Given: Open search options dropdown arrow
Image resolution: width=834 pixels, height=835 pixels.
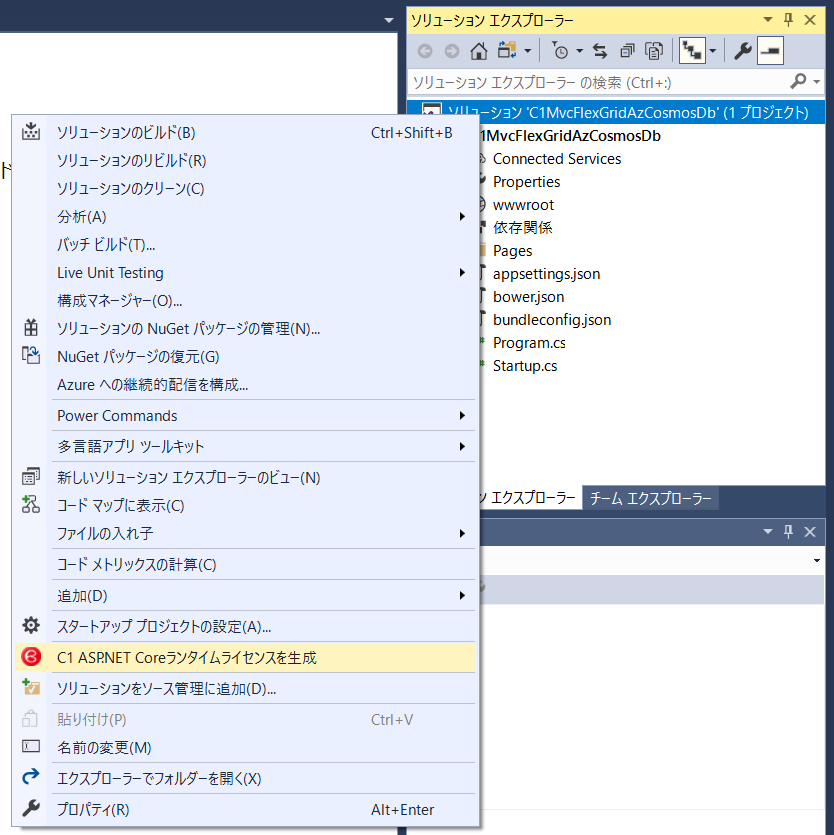Looking at the screenshot, I should pyautogui.click(x=816, y=82).
